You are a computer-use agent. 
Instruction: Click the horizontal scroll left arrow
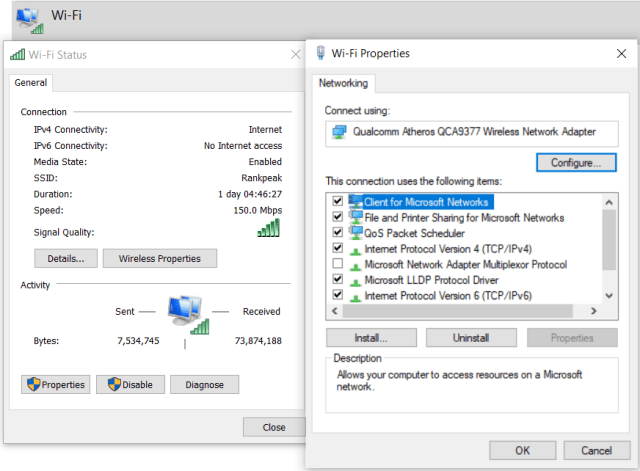point(335,311)
